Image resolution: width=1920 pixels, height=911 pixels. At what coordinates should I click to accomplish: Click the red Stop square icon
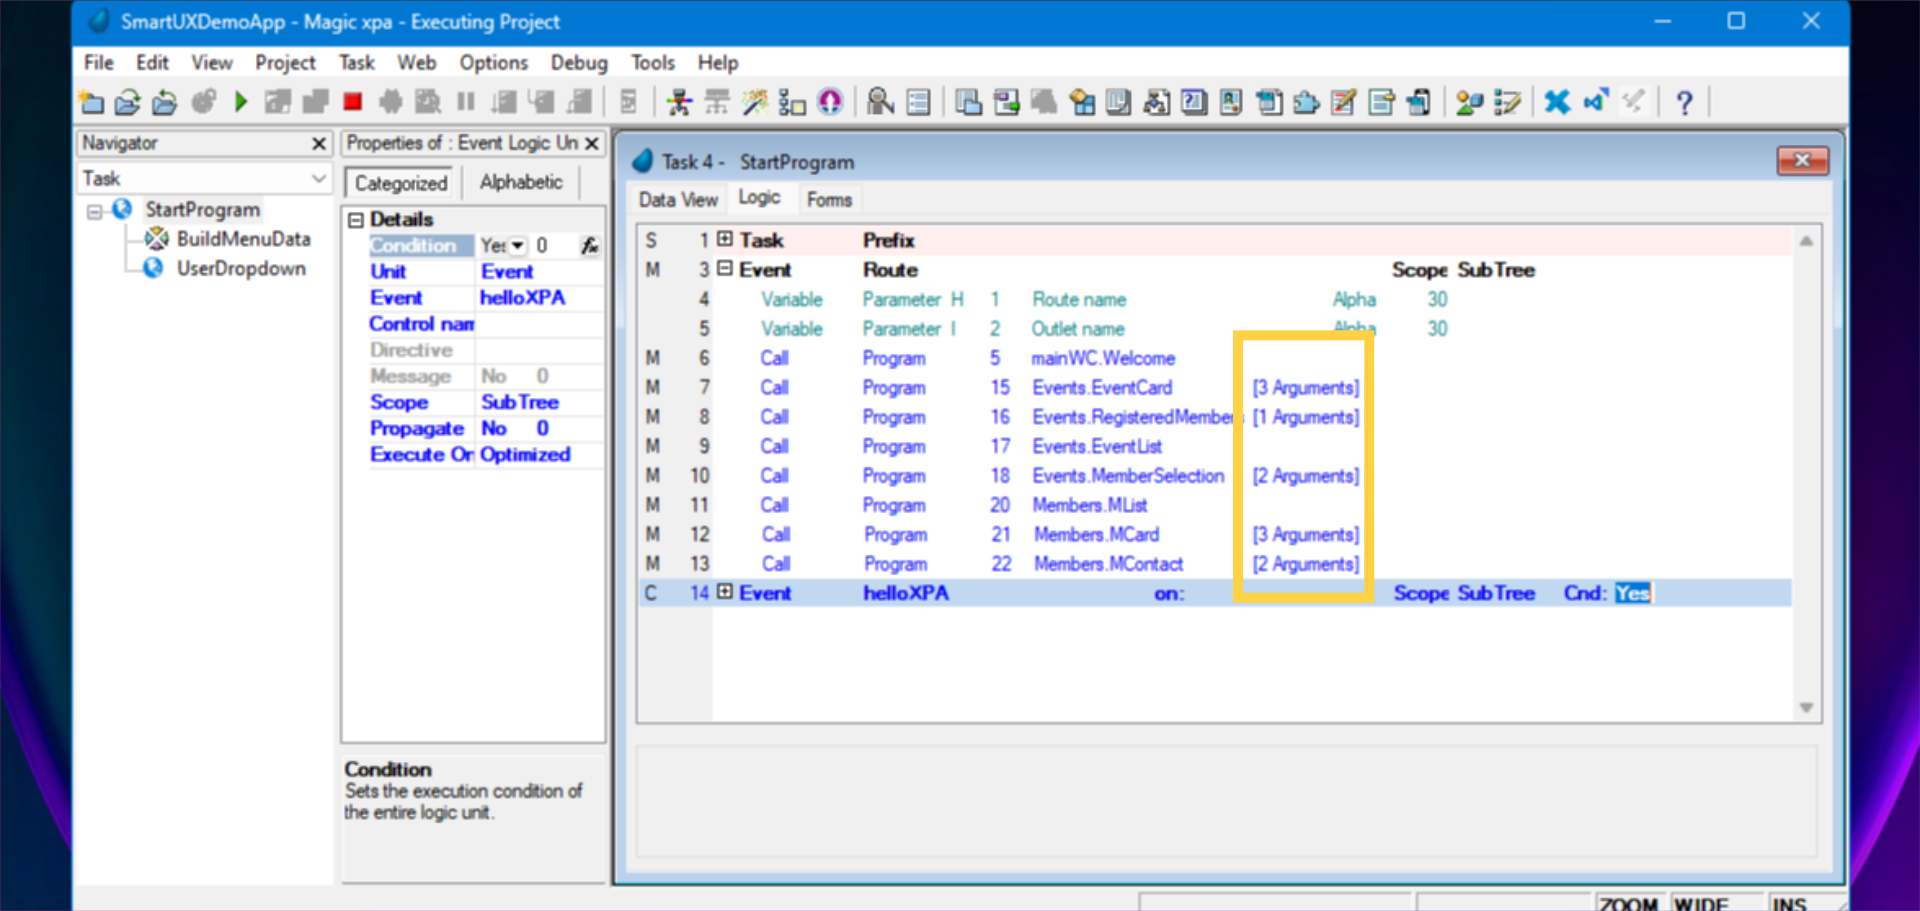pyautogui.click(x=352, y=102)
